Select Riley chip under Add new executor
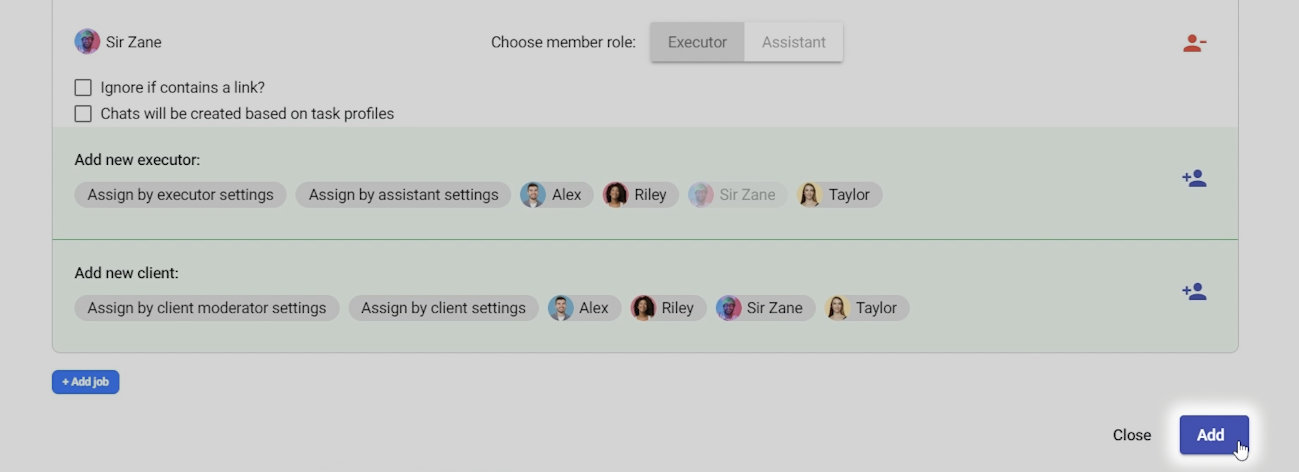Image resolution: width=1299 pixels, height=472 pixels. [x=640, y=195]
